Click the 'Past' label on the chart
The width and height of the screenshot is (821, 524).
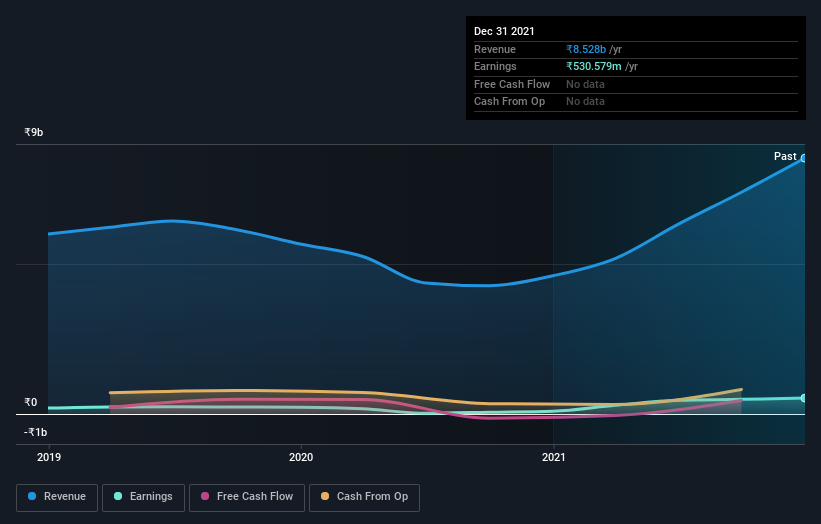point(785,157)
